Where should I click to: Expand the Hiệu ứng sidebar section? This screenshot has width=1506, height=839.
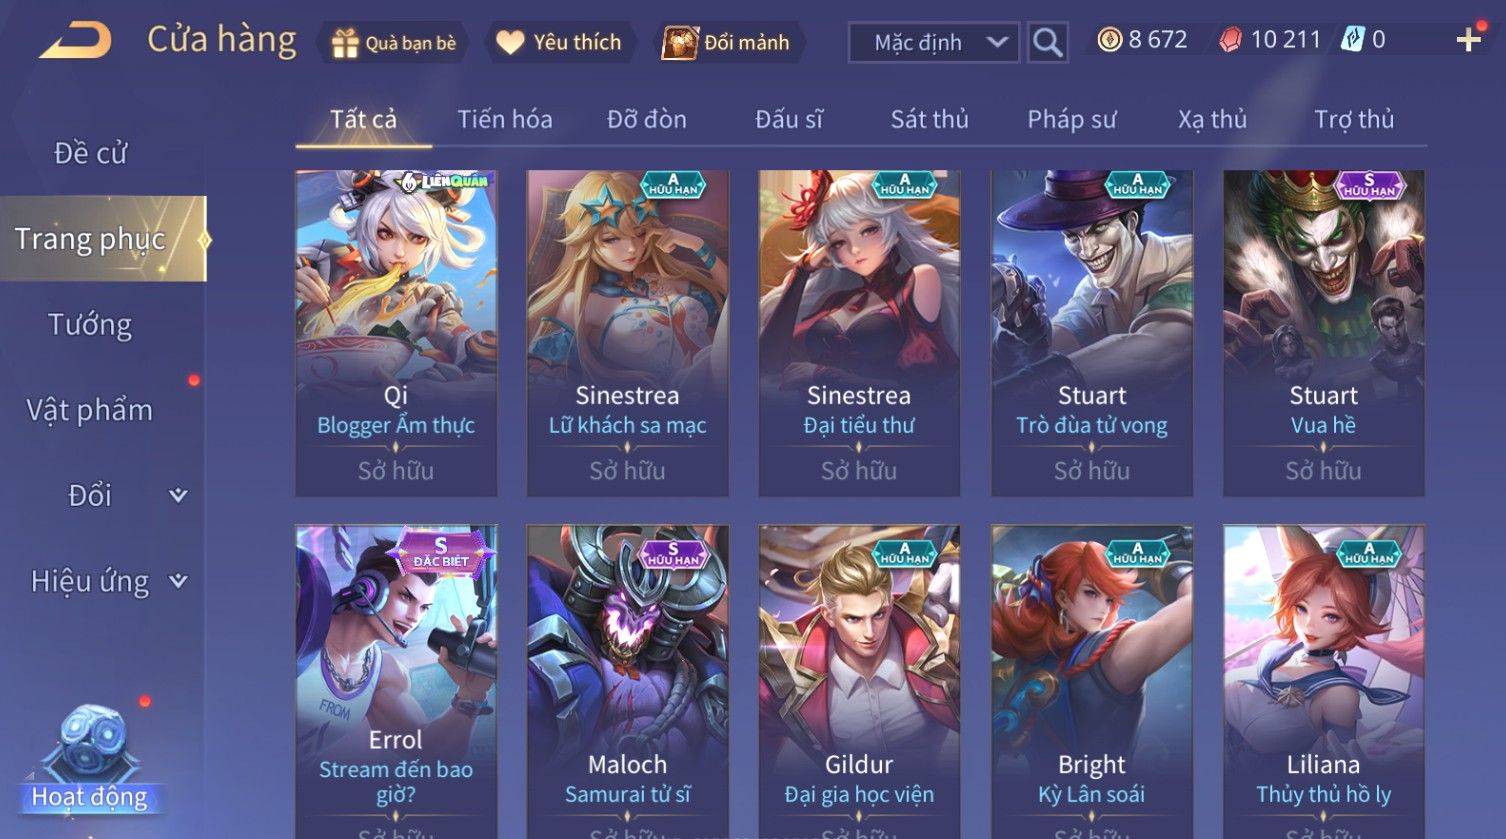pyautogui.click(x=178, y=581)
